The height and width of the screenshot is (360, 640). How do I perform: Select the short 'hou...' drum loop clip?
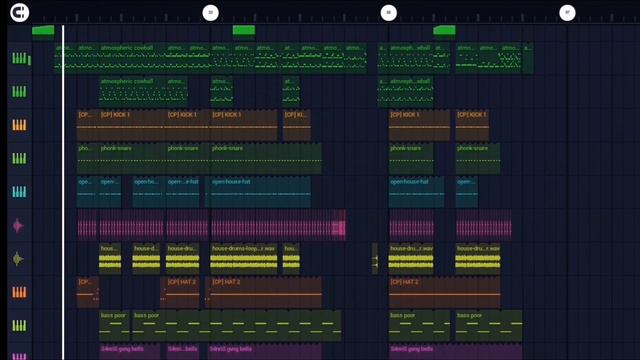[291, 259]
